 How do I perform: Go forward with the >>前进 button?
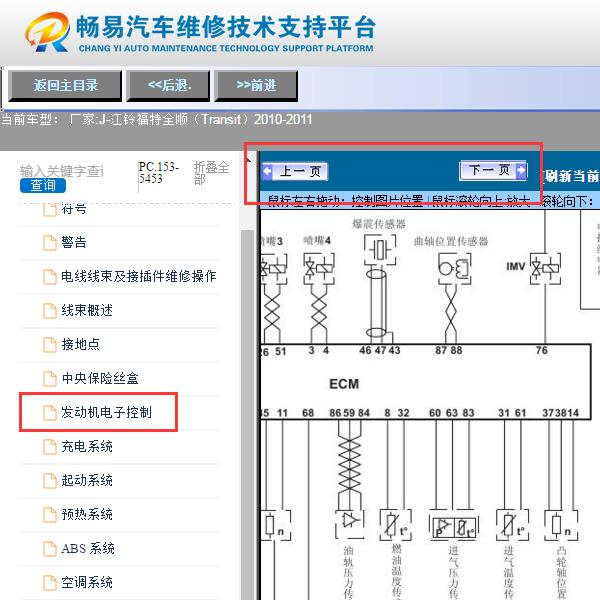point(256,86)
